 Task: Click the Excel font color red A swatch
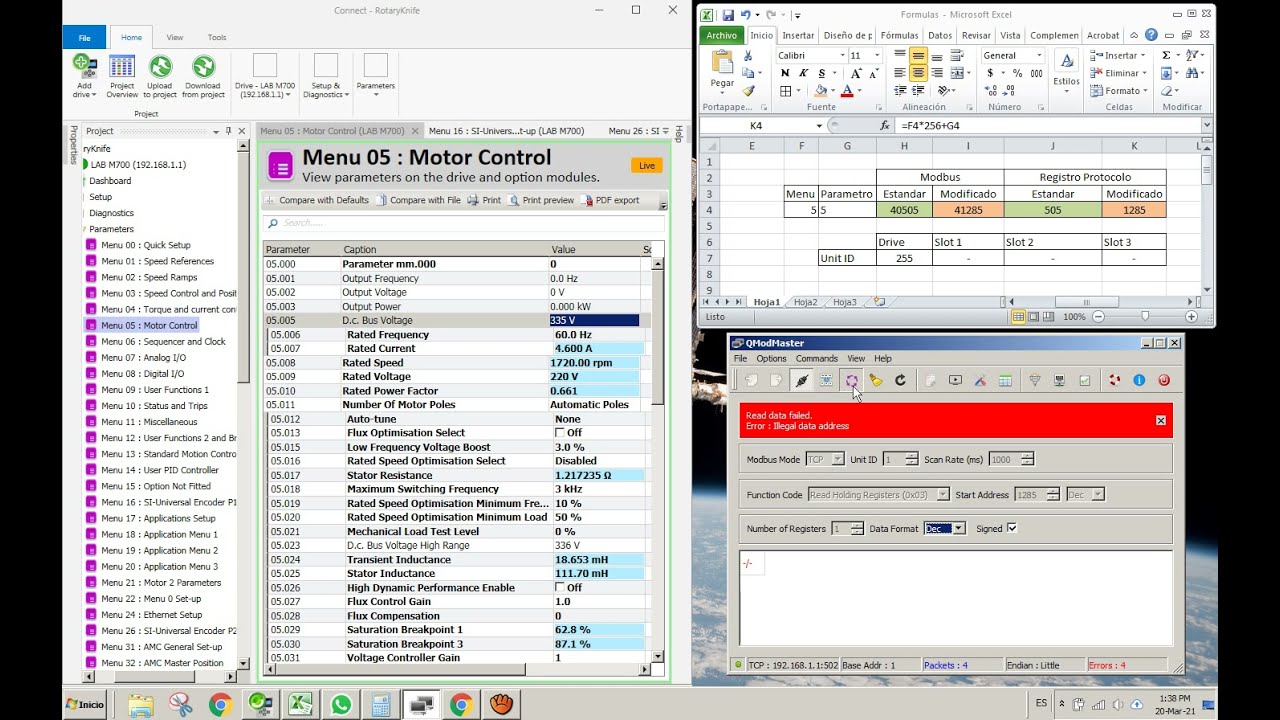click(846, 91)
